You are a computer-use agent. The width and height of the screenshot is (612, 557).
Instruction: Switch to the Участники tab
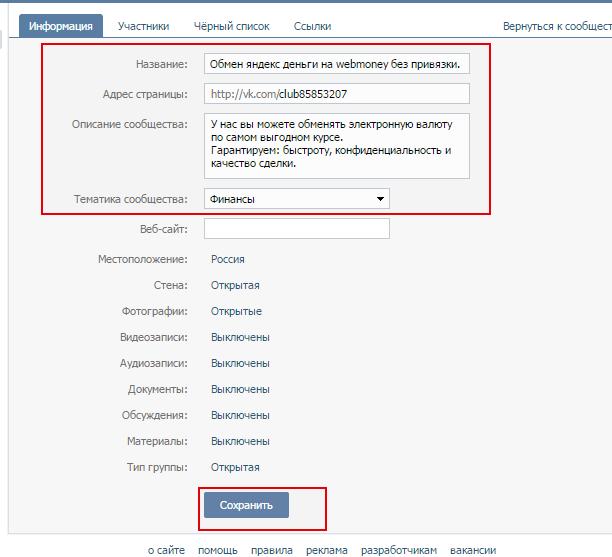[x=144, y=26]
